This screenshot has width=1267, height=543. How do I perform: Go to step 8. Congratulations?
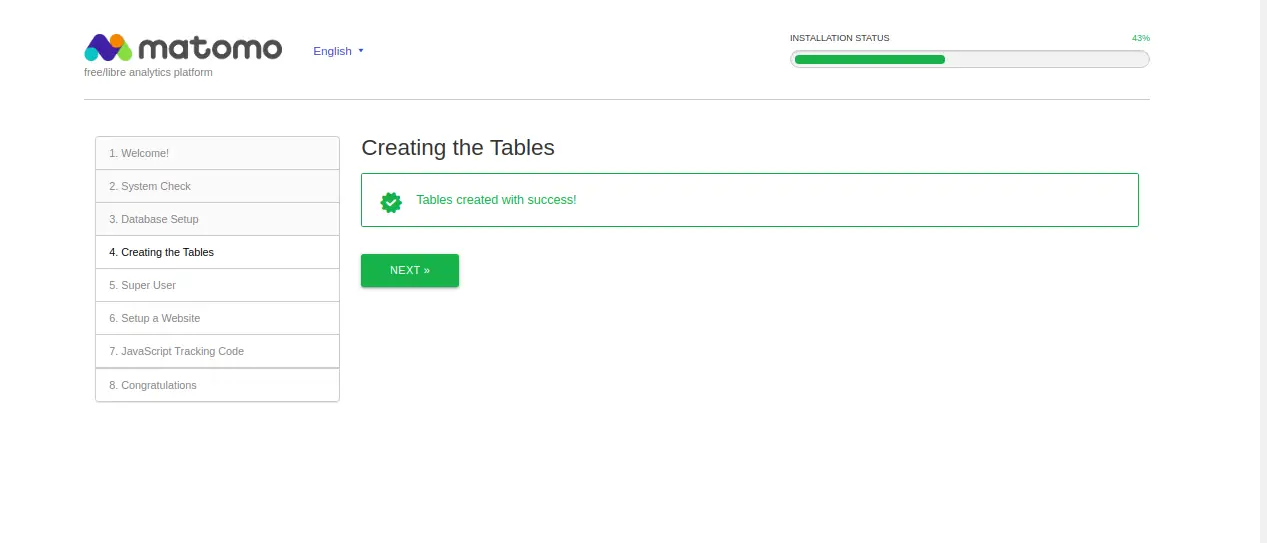[x=217, y=385]
